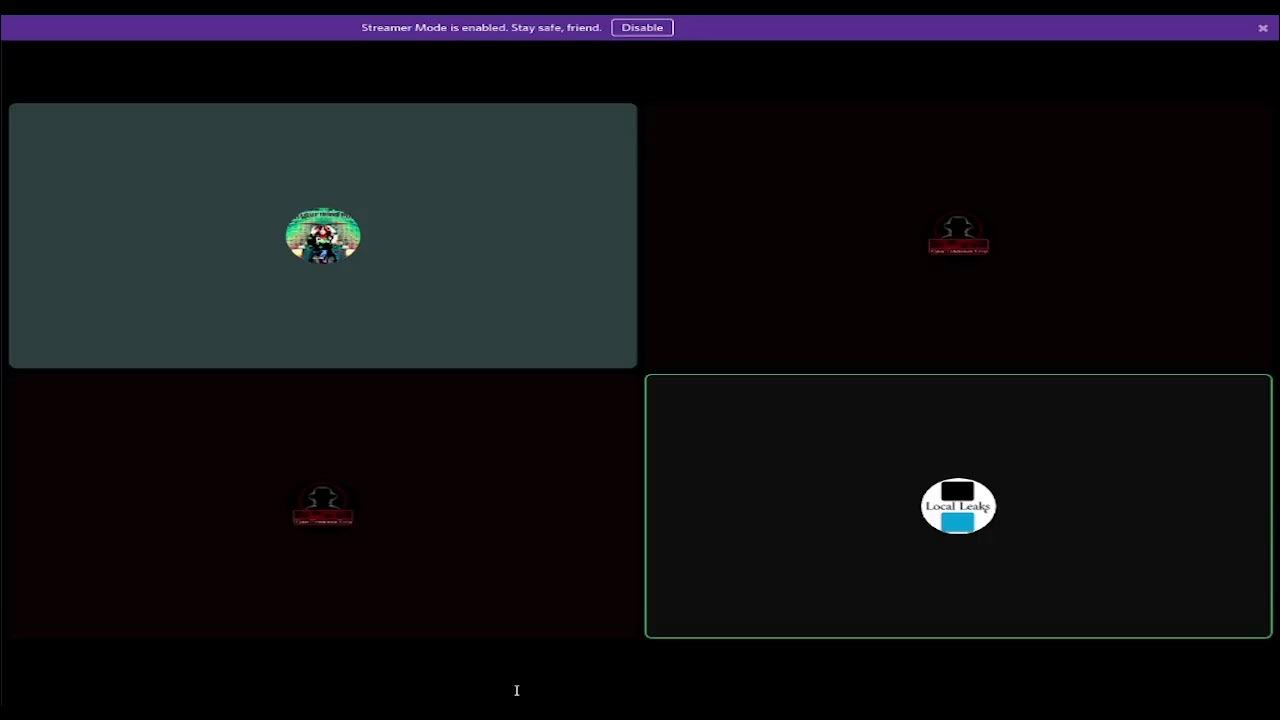The width and height of the screenshot is (1280, 720).
Task: Select the green pixel-art participant avatar
Action: 323,236
